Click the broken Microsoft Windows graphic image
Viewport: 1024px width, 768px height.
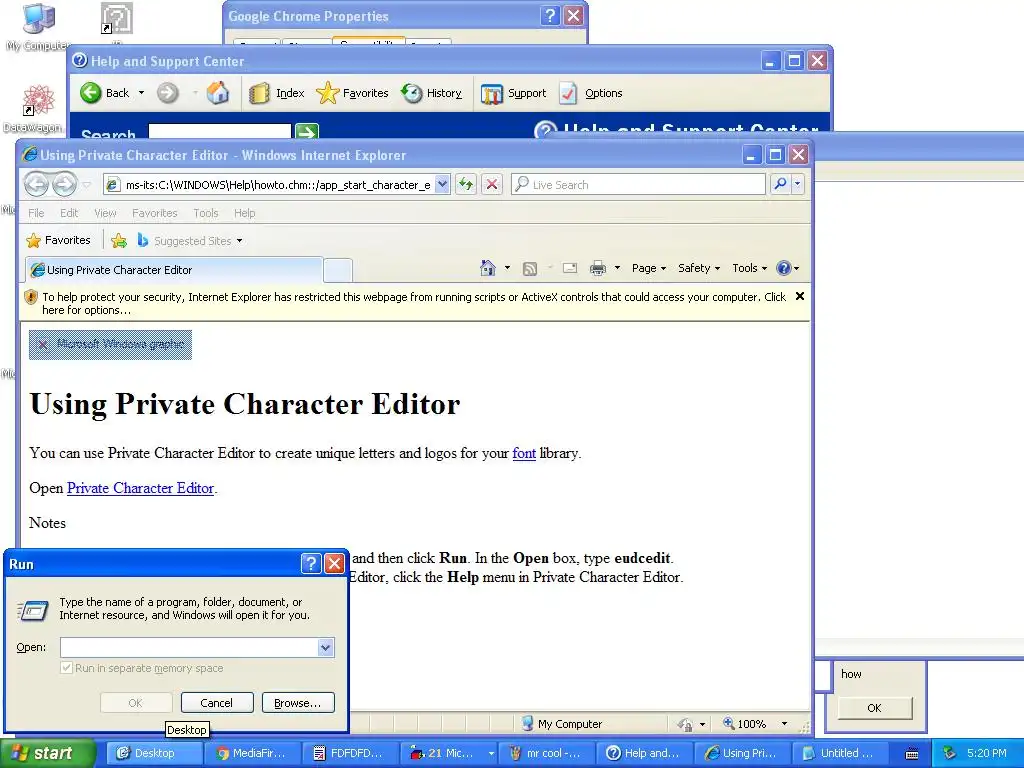110,344
